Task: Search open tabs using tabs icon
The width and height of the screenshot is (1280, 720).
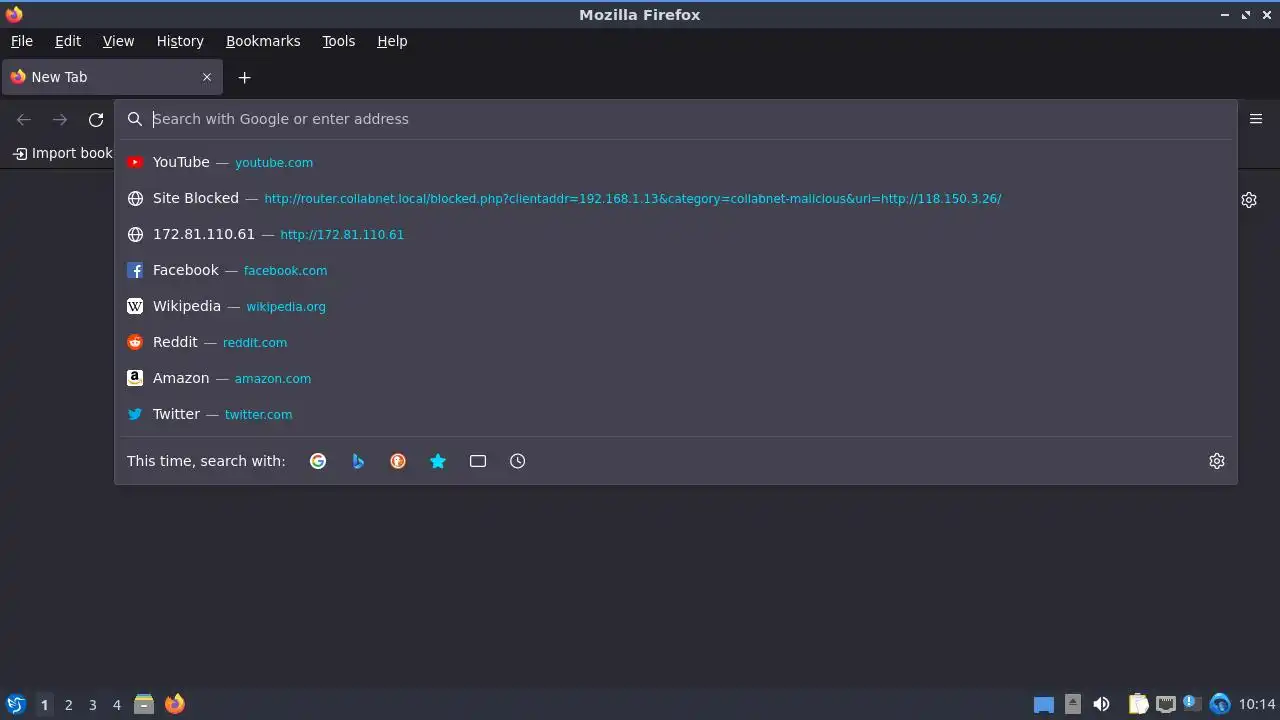Action: 478,461
